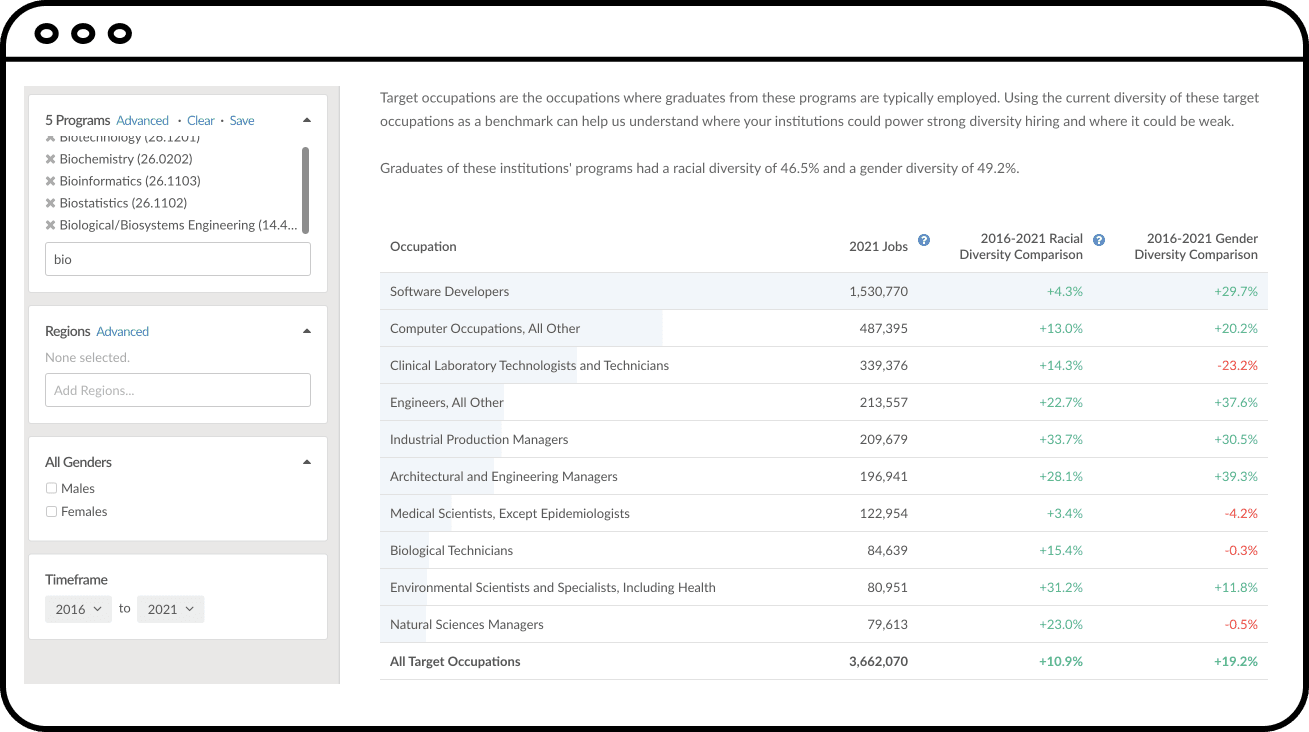1309x732 pixels.
Task: Open the 2016 start year dropdown
Action: click(x=78, y=609)
